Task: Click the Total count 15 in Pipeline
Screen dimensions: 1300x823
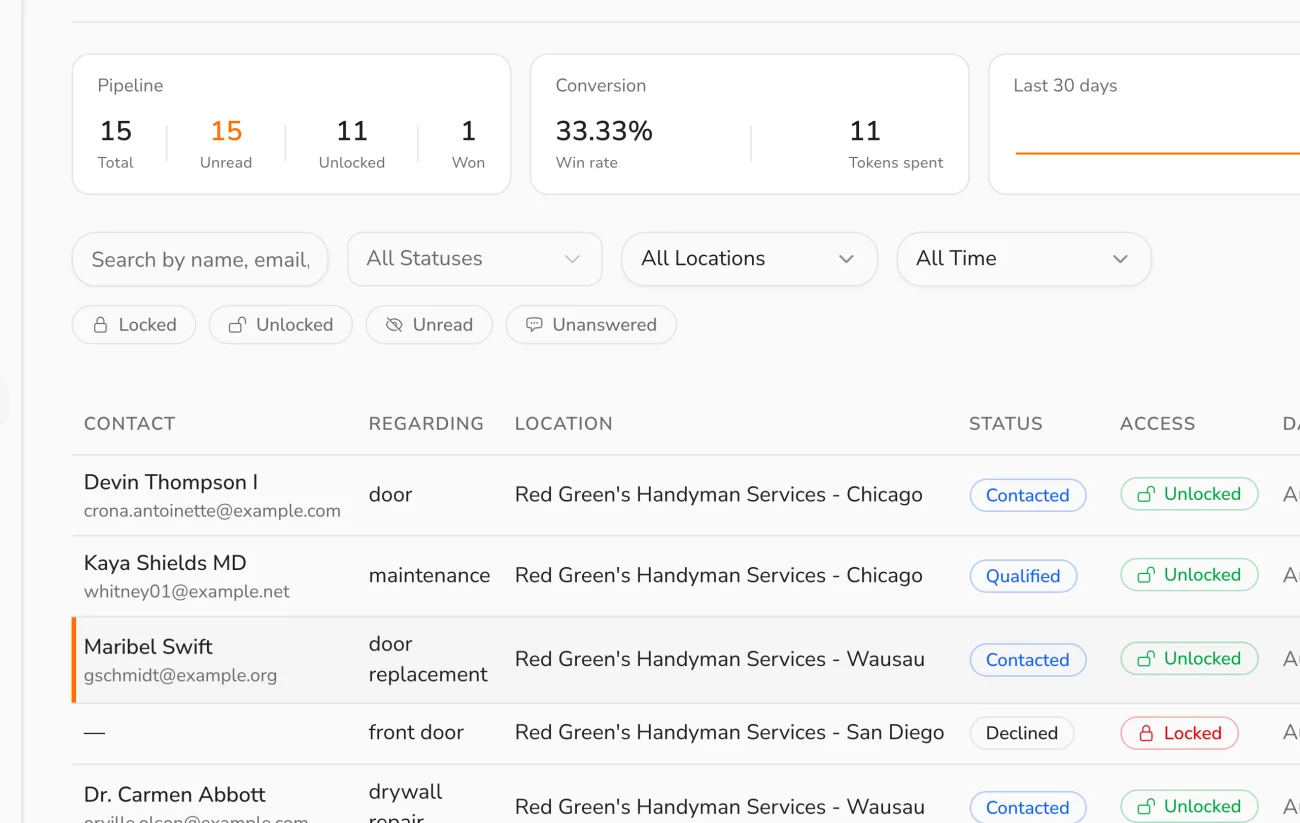Action: click(x=116, y=131)
